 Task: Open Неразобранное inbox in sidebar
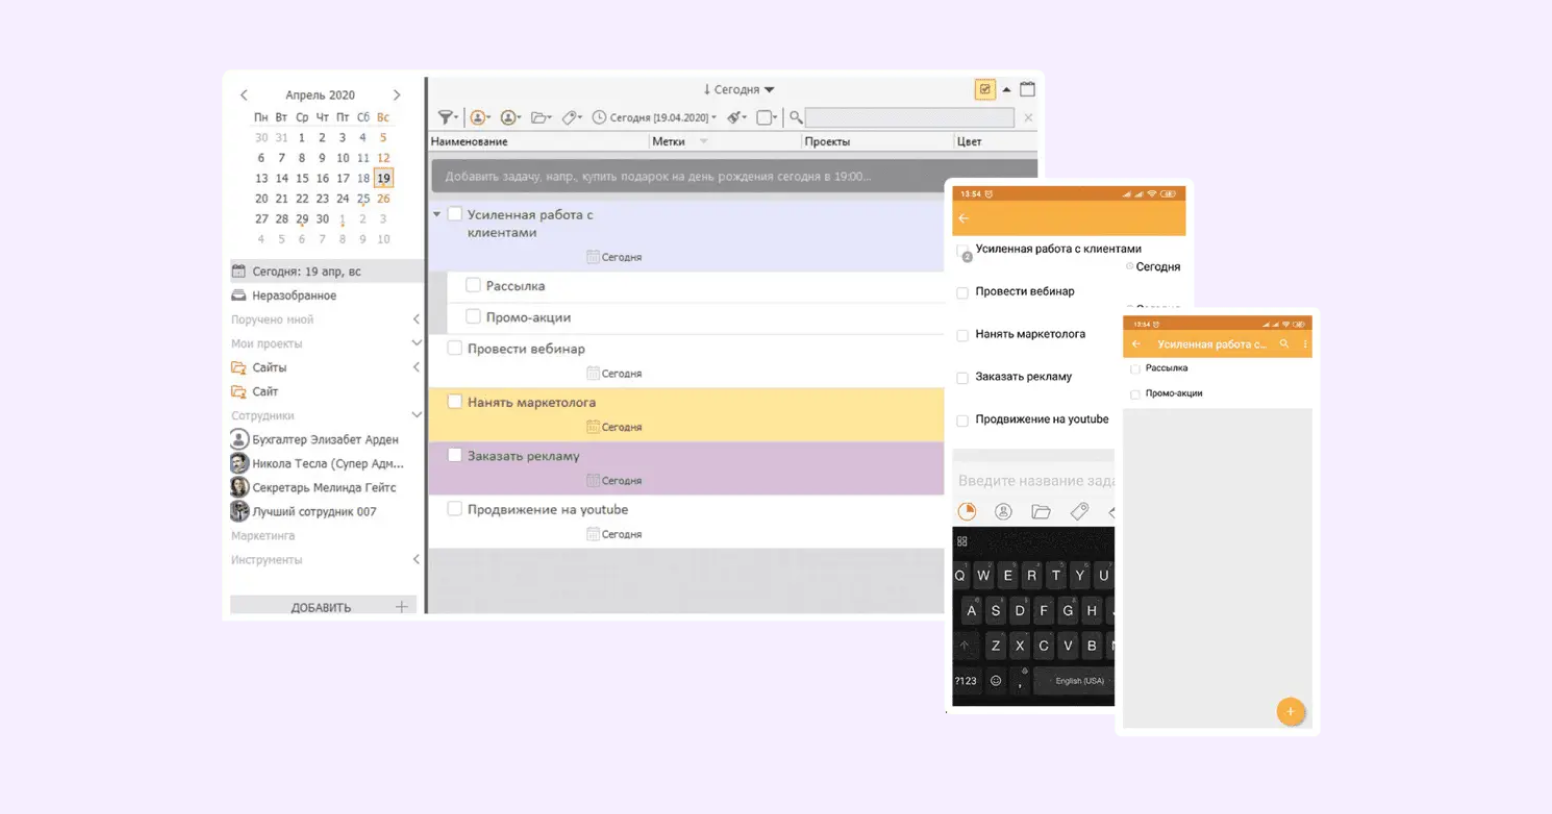294,295
